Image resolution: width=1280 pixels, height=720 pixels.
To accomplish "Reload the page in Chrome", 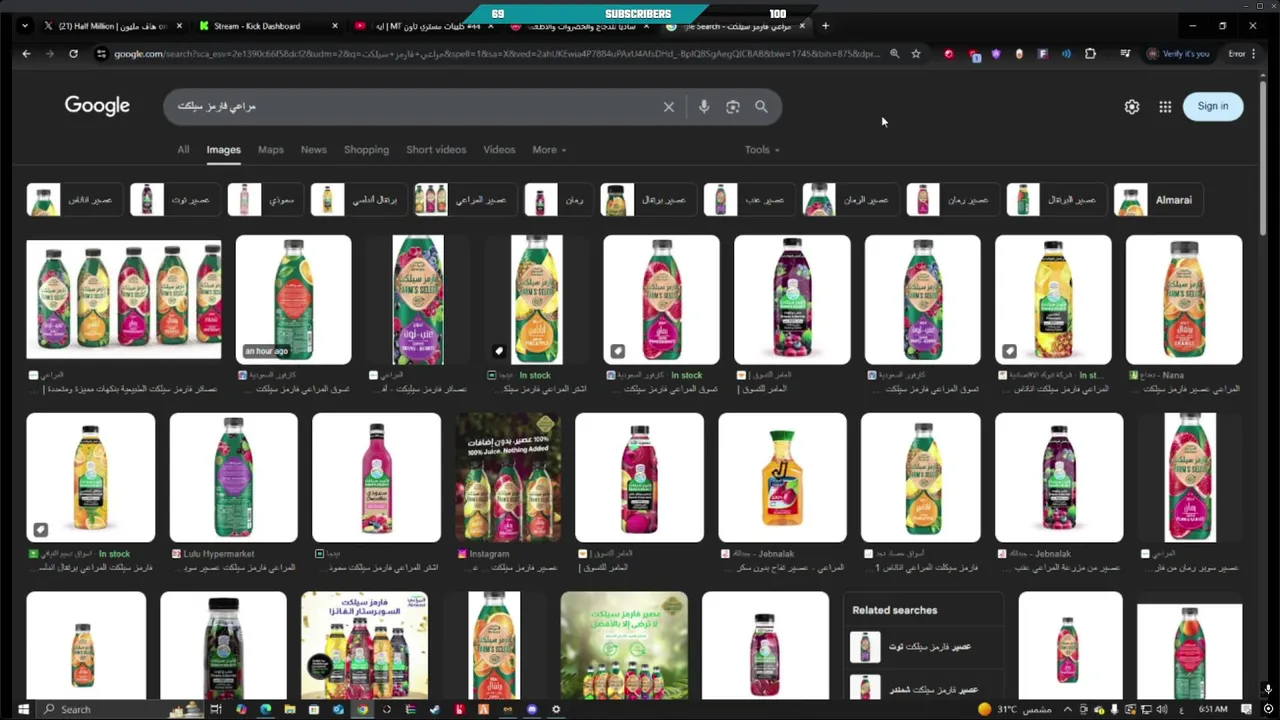I will click(x=73, y=54).
